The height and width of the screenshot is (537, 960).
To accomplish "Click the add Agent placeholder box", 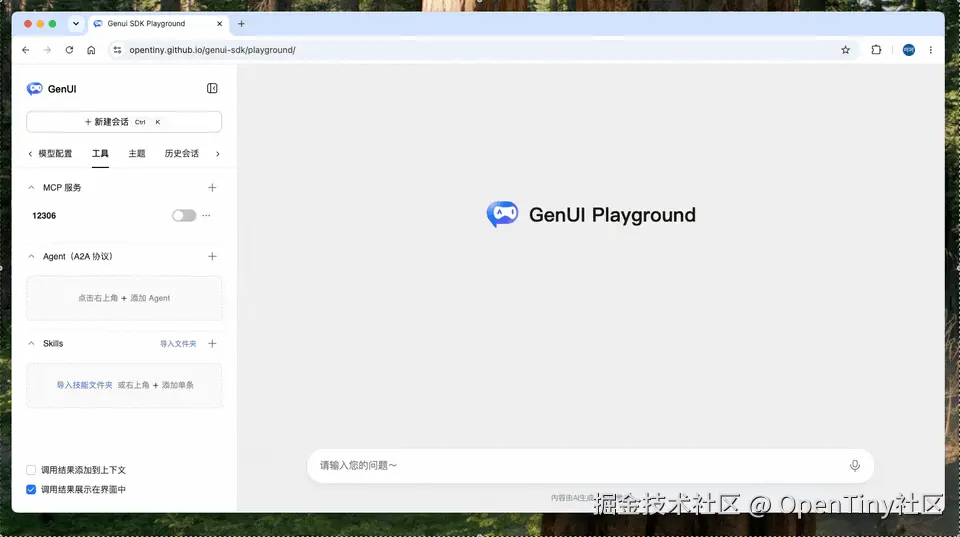I will [x=124, y=298].
